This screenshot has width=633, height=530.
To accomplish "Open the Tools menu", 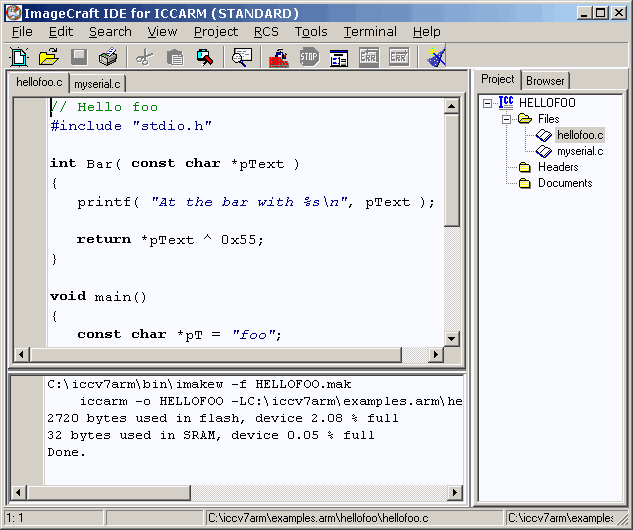I will tap(311, 31).
